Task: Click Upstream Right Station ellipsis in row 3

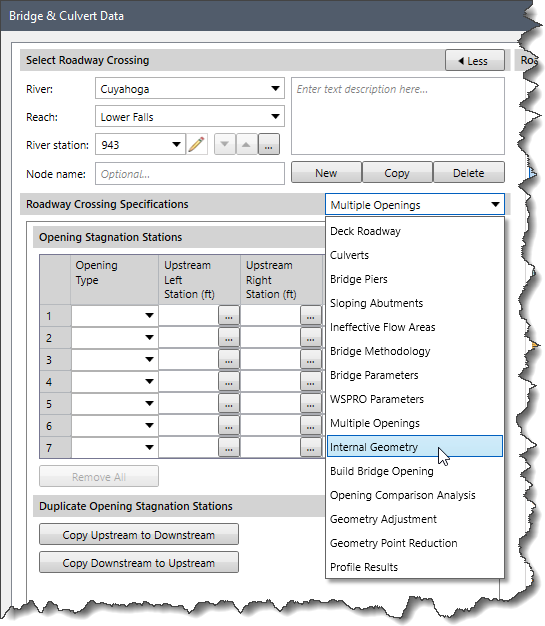Action: (x=311, y=360)
